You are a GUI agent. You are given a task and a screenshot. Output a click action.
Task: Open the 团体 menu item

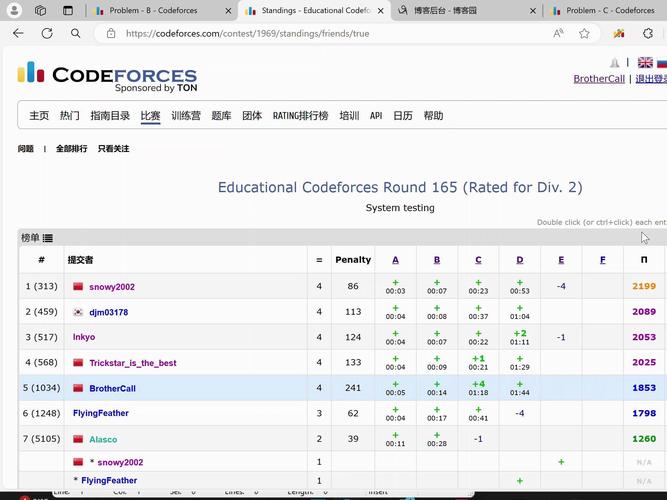(x=252, y=115)
